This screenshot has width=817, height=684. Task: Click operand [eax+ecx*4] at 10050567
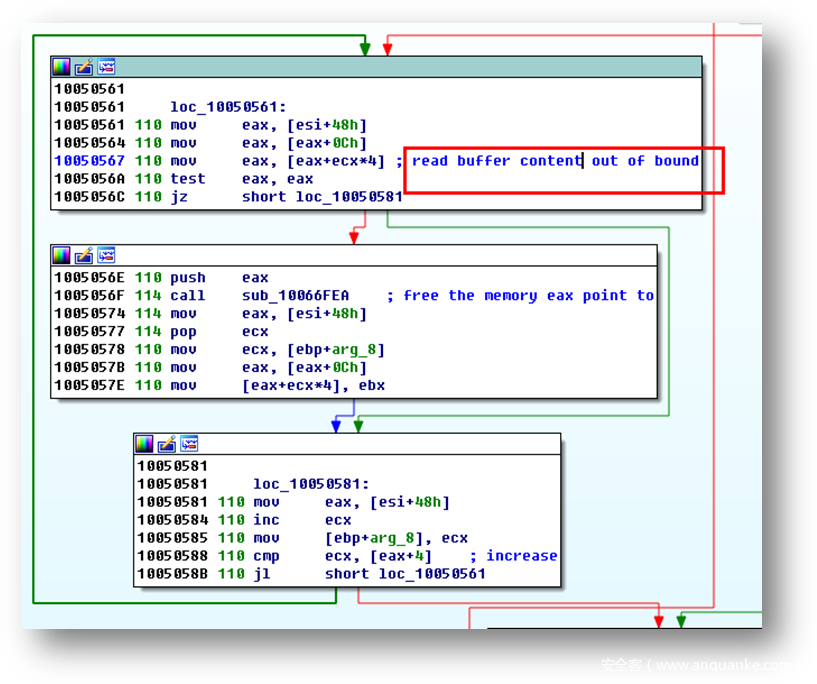(336, 161)
